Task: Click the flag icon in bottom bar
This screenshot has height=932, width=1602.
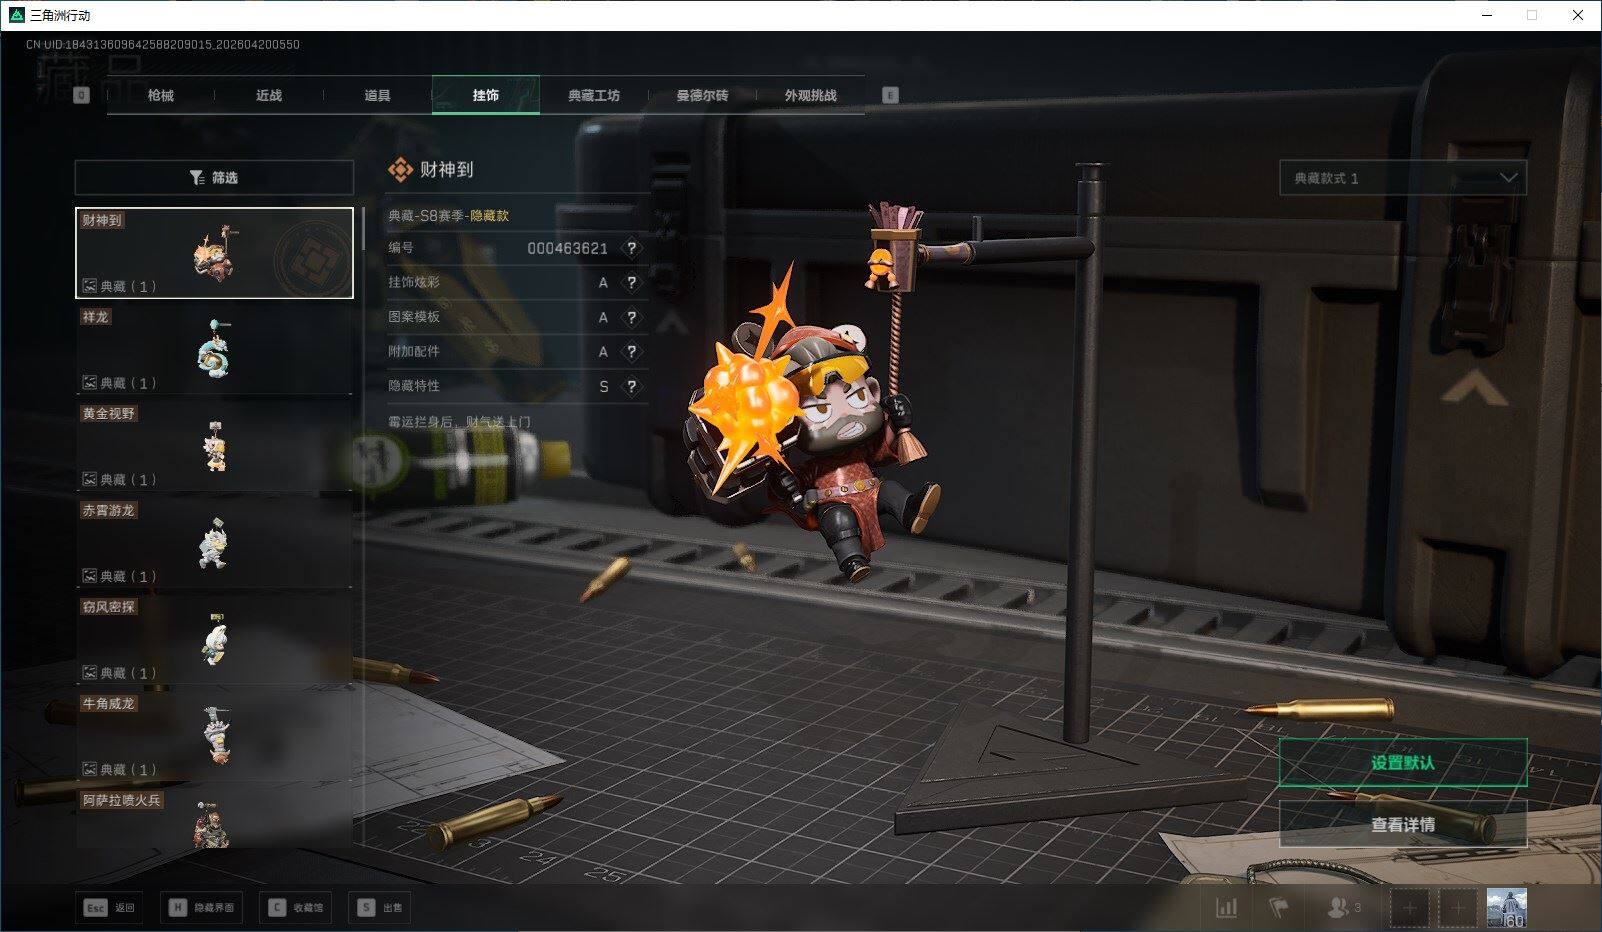Action: [1279, 908]
